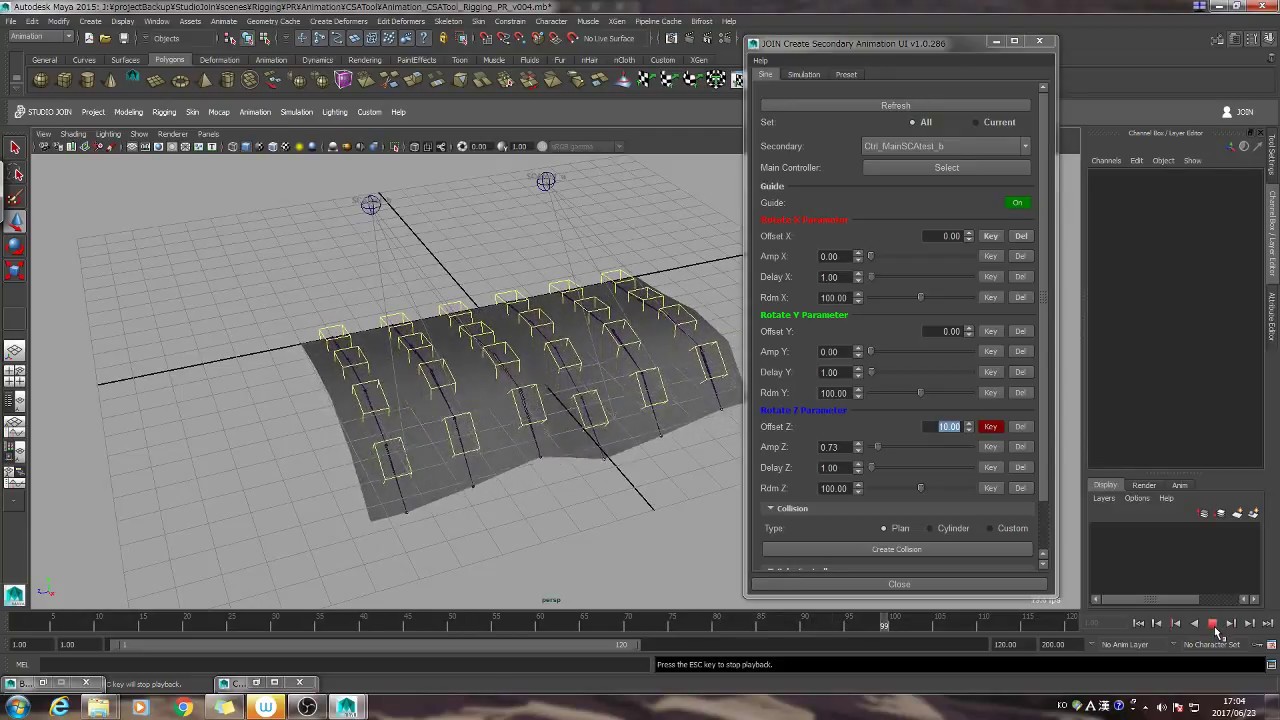
Task: Click the blue sphere tool in toolbox
Action: point(15,246)
